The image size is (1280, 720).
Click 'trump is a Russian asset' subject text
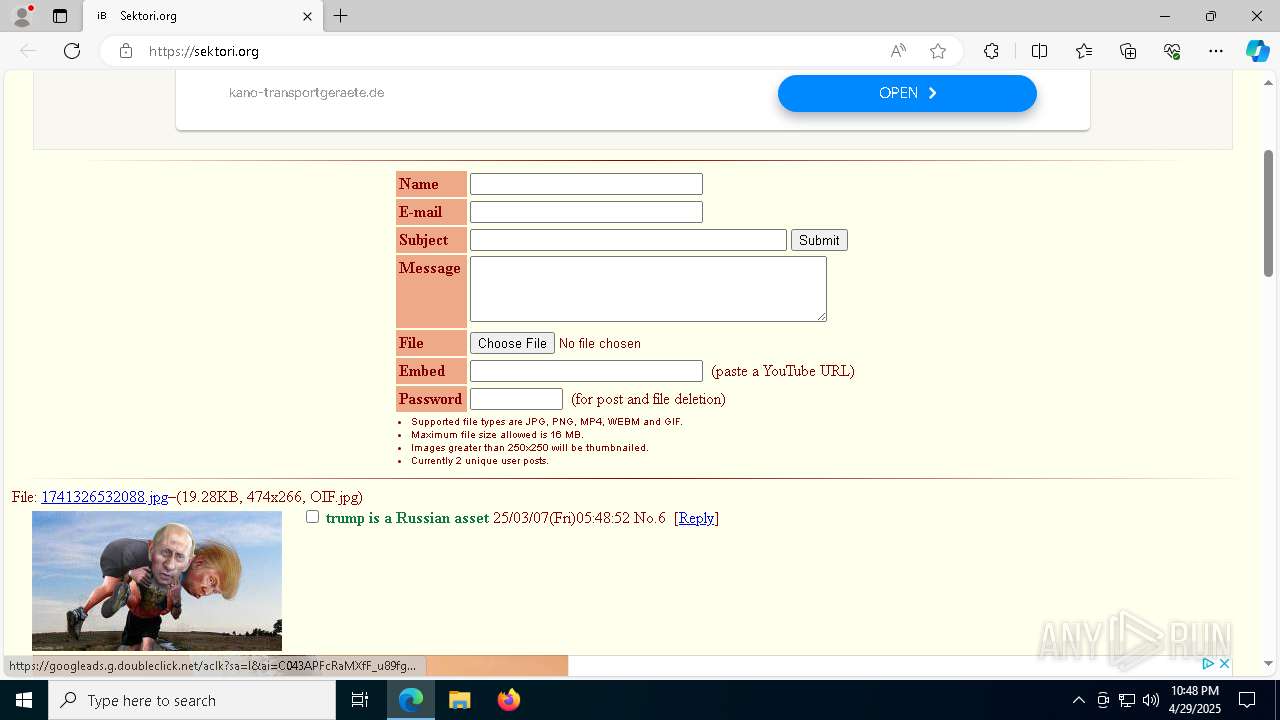(x=407, y=518)
